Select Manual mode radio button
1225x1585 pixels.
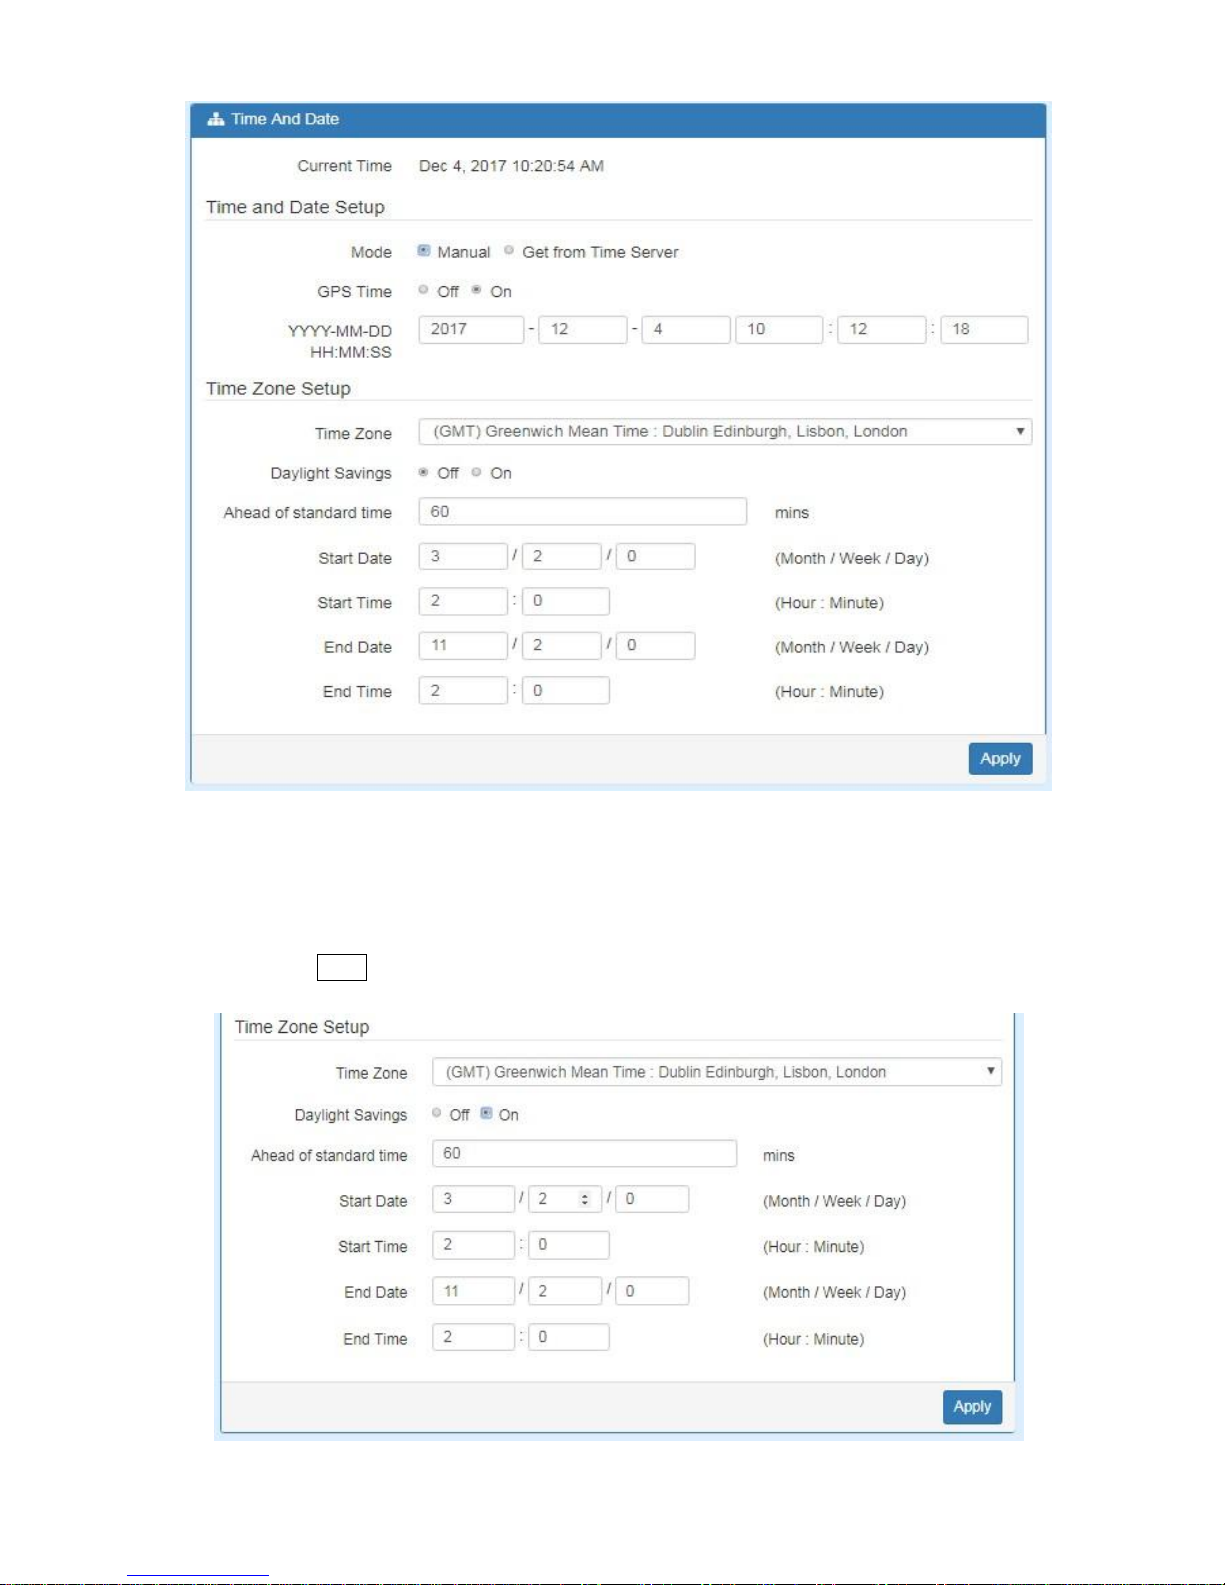coord(424,251)
